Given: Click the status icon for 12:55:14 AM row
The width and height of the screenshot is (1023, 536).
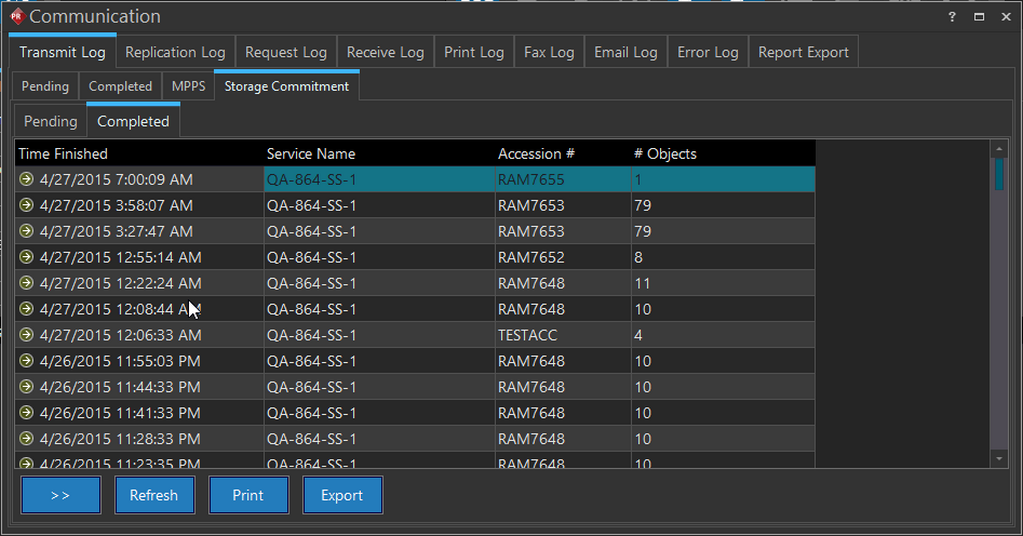Looking at the screenshot, I should coord(27,258).
